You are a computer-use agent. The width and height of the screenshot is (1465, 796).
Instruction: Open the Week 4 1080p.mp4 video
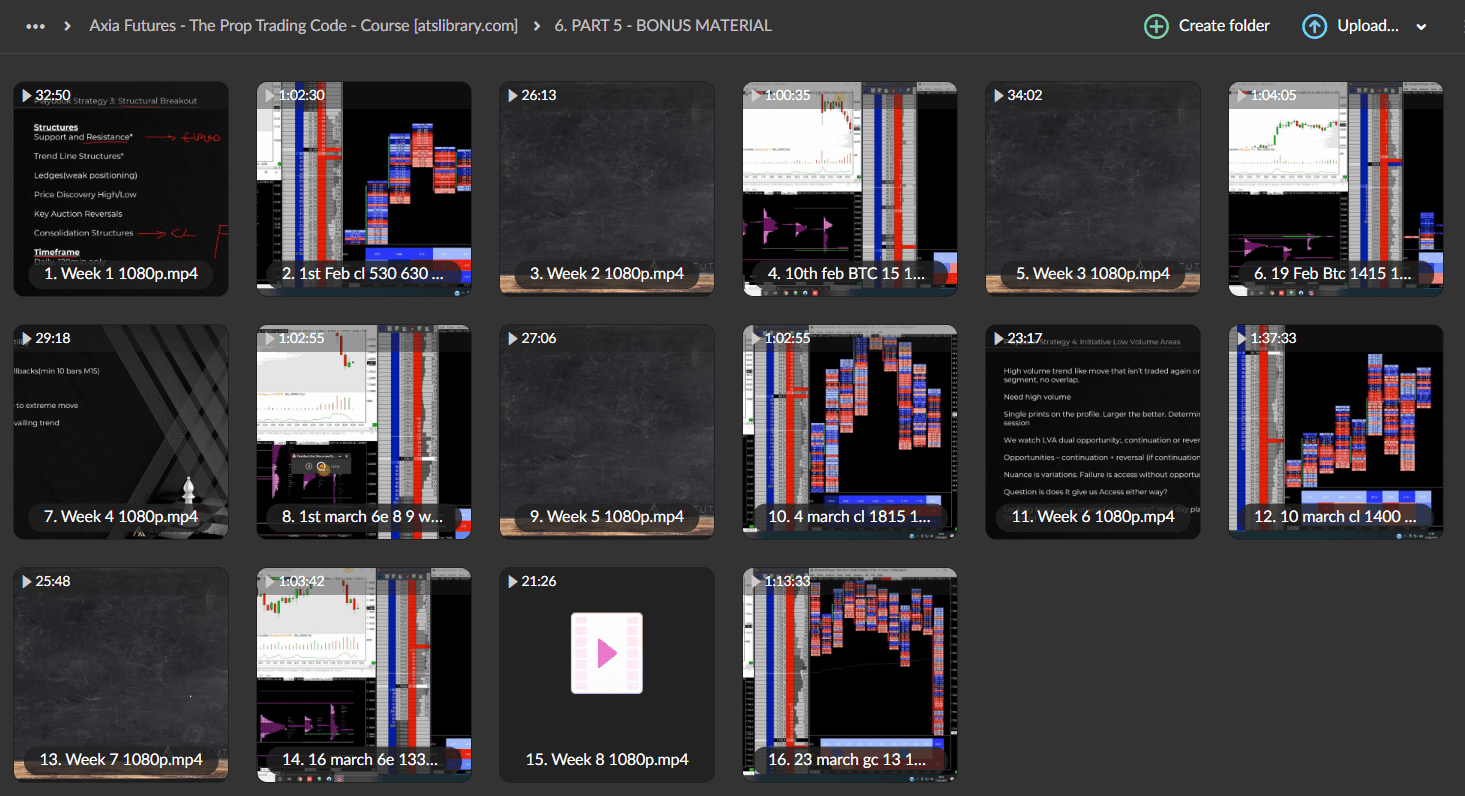[121, 431]
